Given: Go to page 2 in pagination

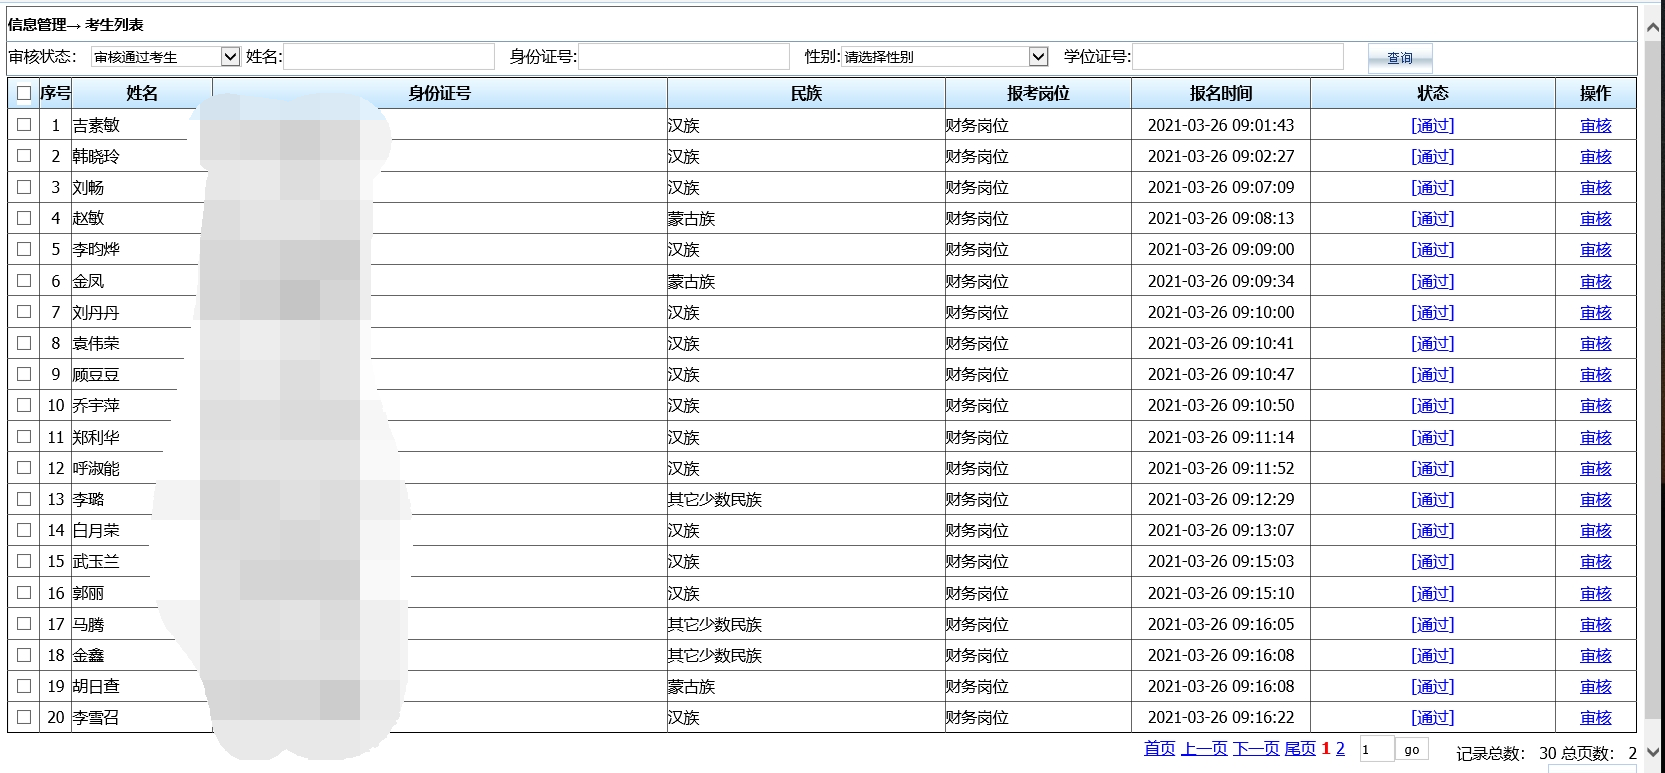Looking at the screenshot, I should [x=1340, y=749].
